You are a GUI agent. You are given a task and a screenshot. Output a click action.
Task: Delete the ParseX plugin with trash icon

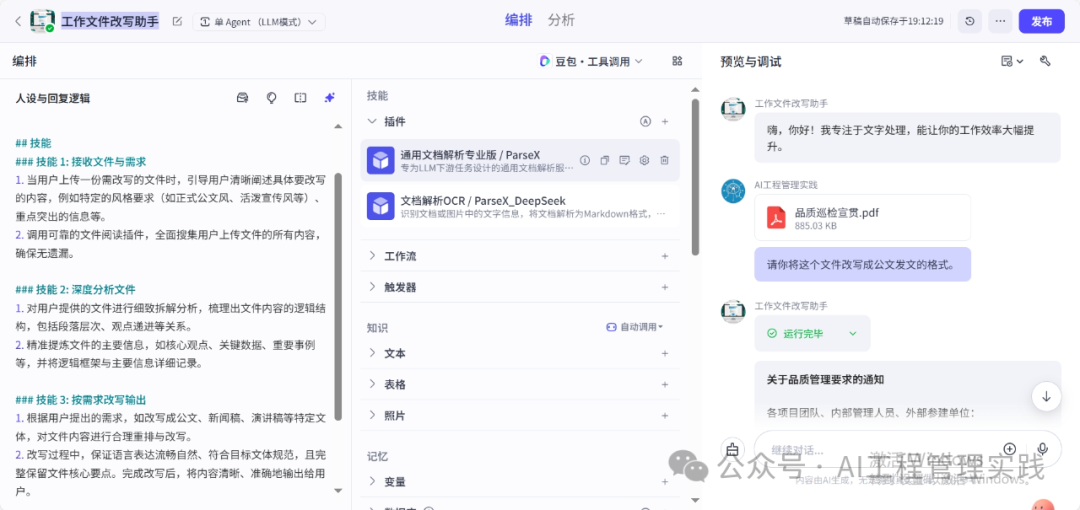(664, 160)
